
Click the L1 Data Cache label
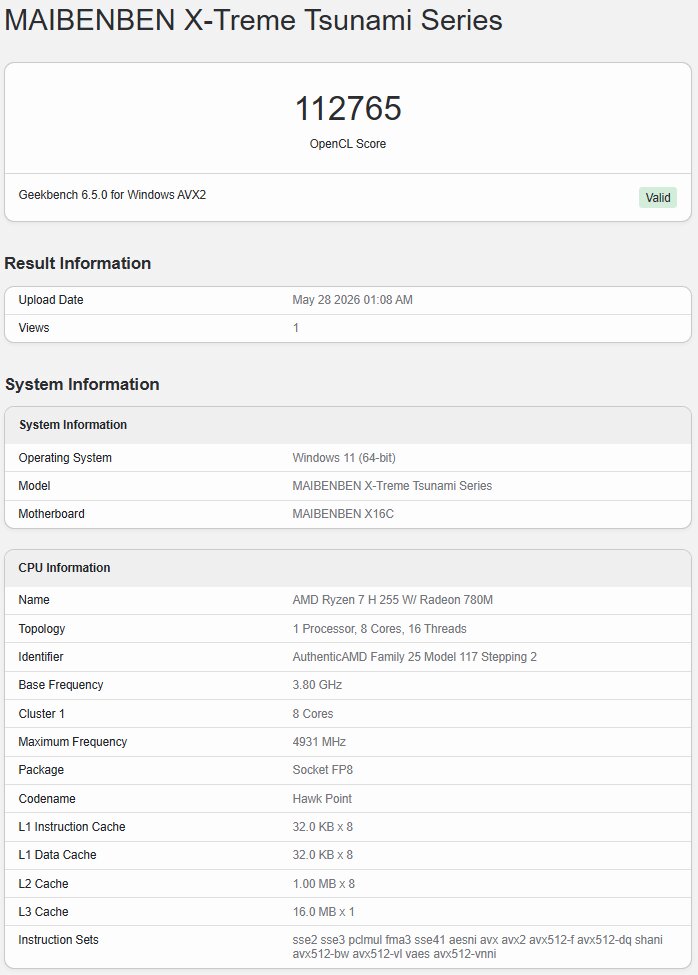click(x=57, y=854)
